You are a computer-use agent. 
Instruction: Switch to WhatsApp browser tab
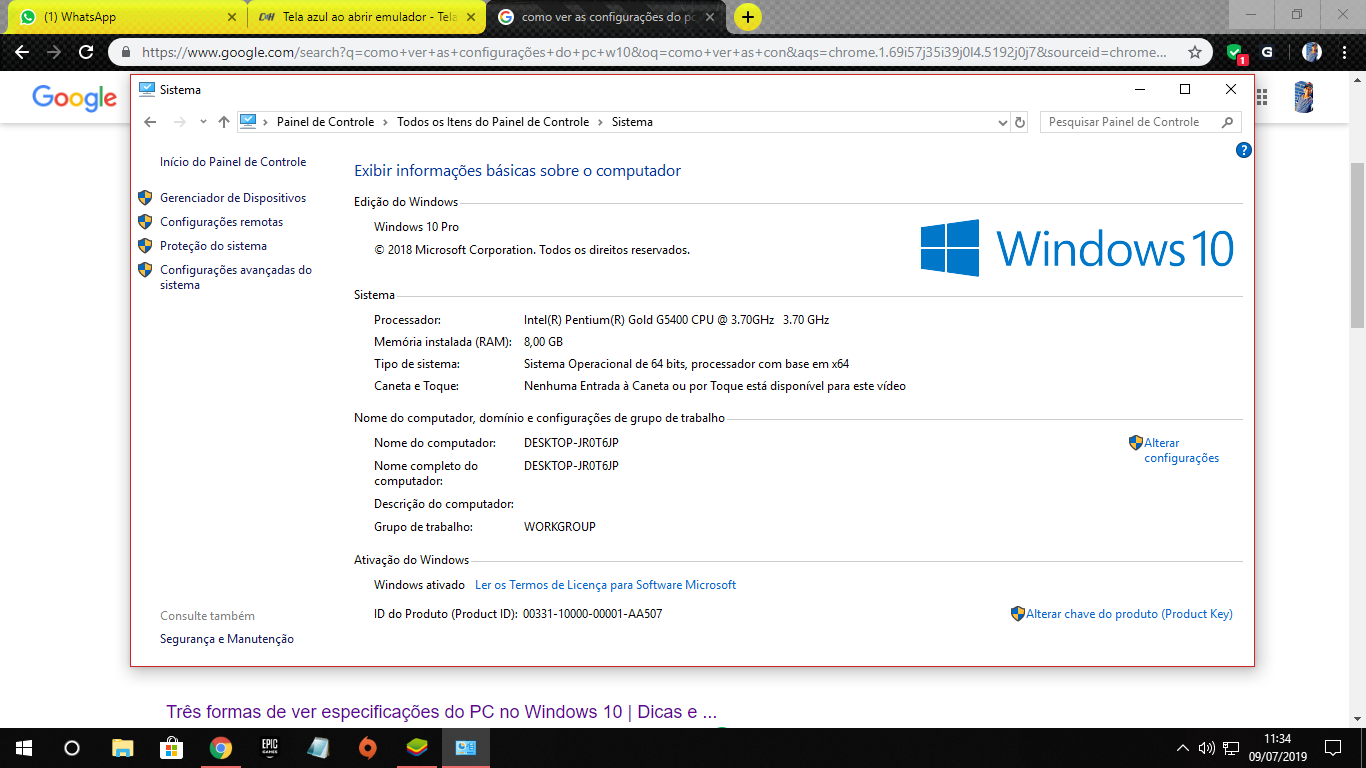point(125,17)
